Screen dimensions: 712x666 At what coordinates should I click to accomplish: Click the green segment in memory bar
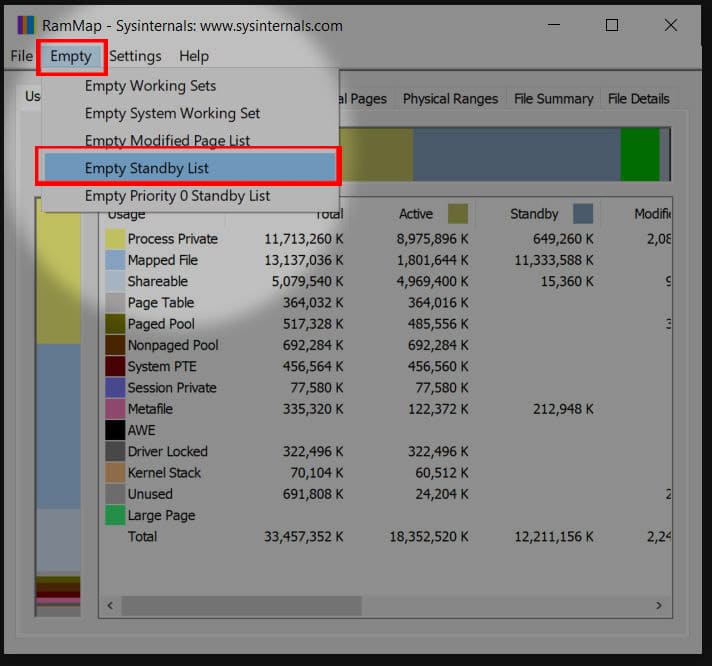coord(639,154)
